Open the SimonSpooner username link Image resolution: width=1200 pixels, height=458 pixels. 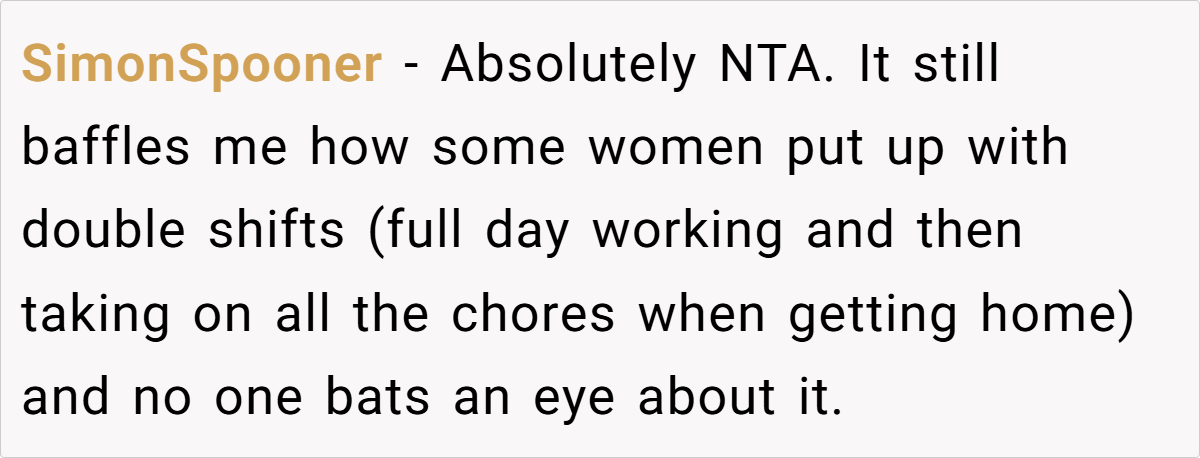coord(201,66)
